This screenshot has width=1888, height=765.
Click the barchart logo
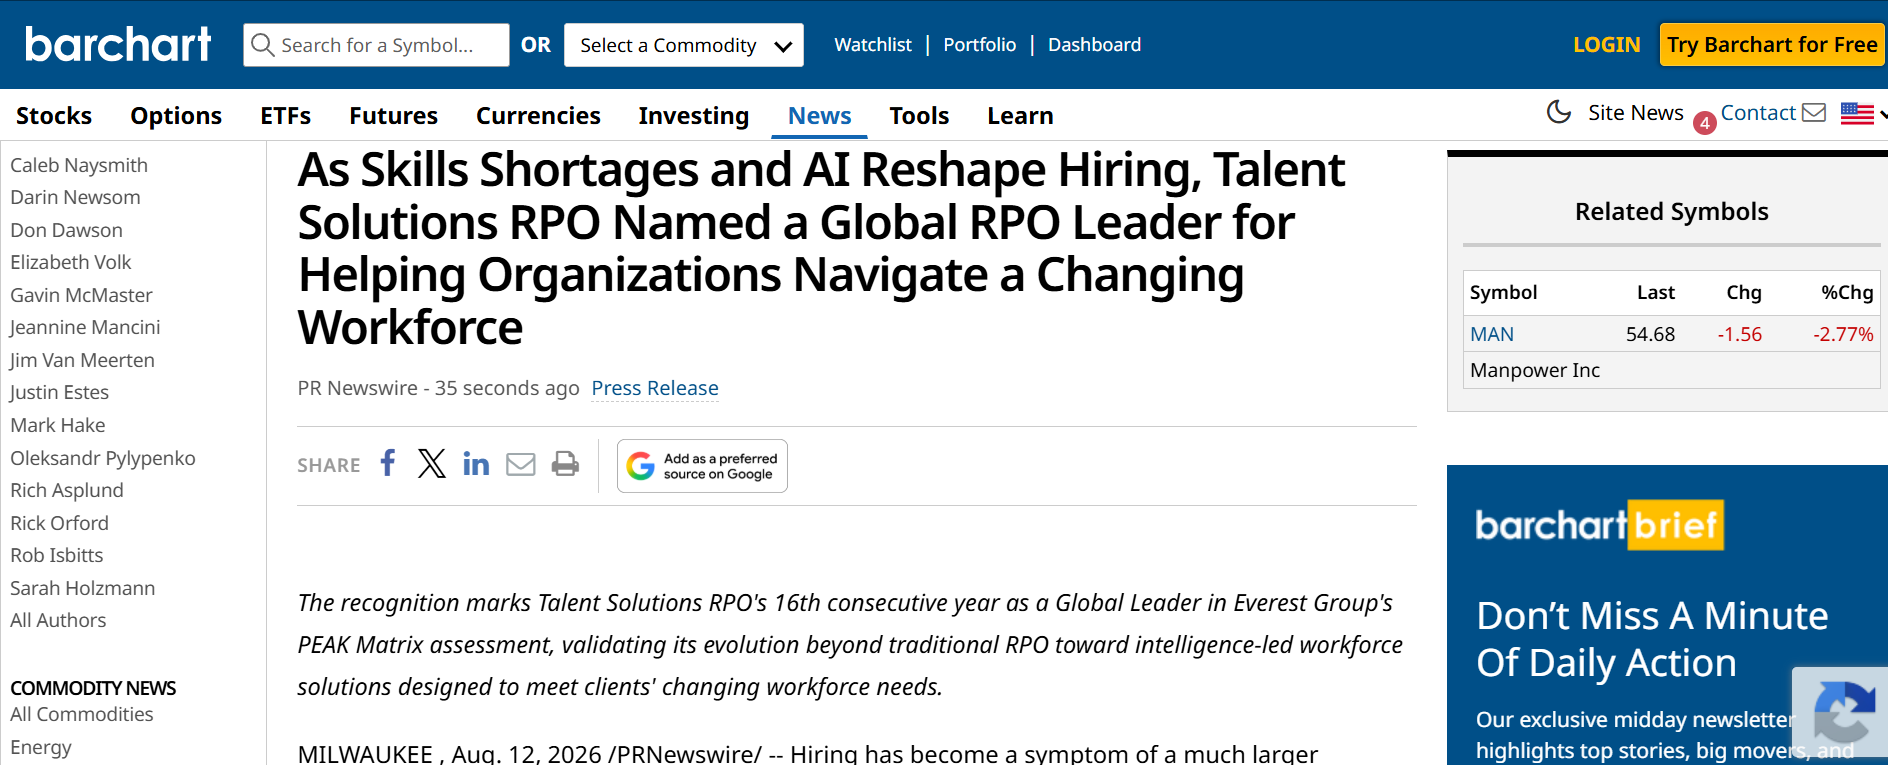pos(118,44)
